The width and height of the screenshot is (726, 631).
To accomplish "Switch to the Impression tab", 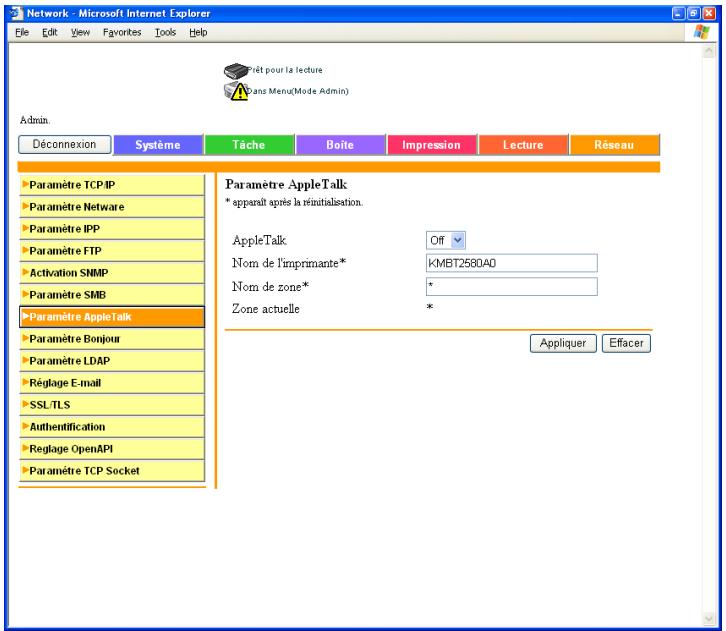I will [x=432, y=145].
